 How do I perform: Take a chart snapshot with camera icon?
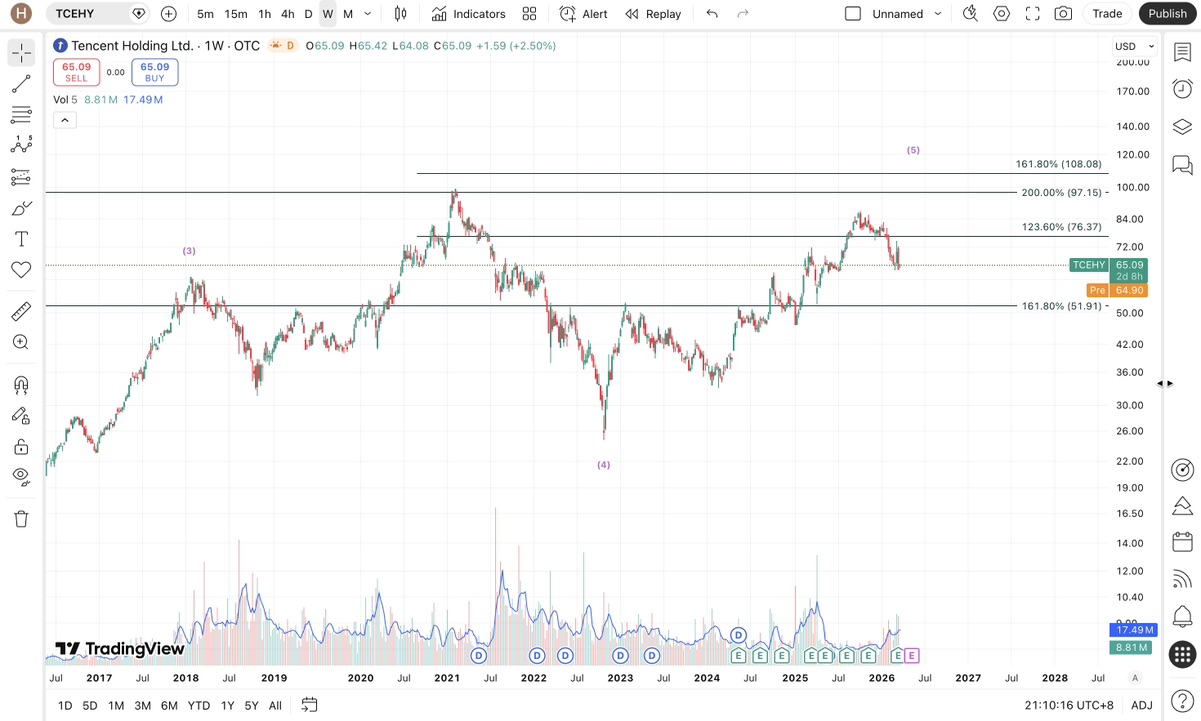1063,14
